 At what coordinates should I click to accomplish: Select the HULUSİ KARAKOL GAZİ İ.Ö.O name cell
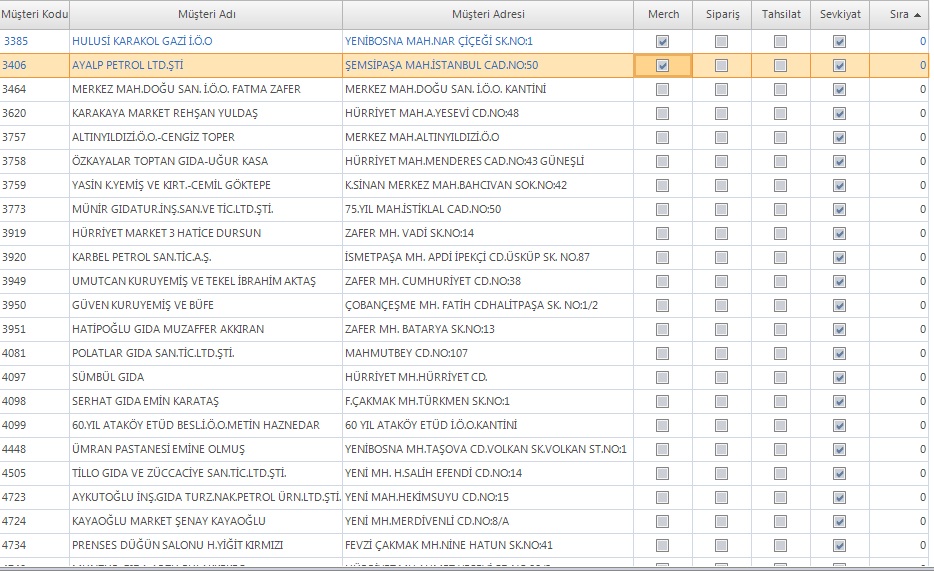pyautogui.click(x=206, y=42)
